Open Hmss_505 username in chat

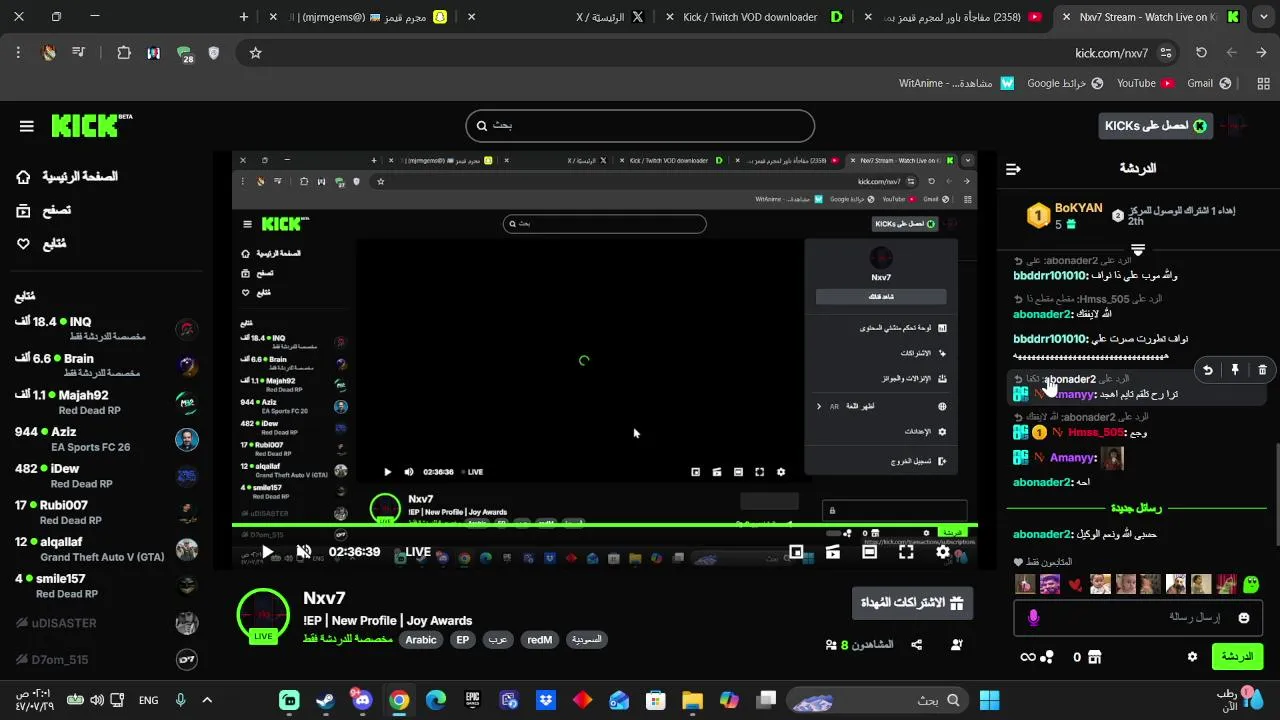[x=1096, y=432]
